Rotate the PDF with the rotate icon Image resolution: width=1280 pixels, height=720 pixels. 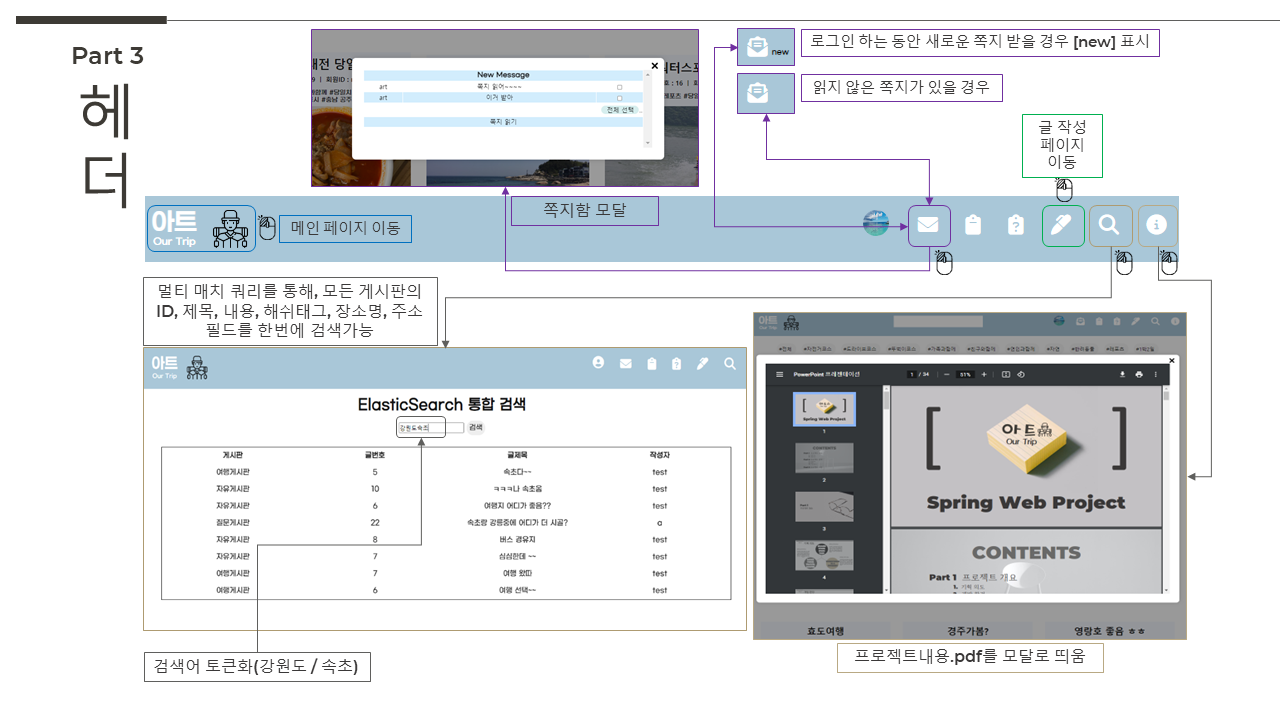click(1021, 374)
